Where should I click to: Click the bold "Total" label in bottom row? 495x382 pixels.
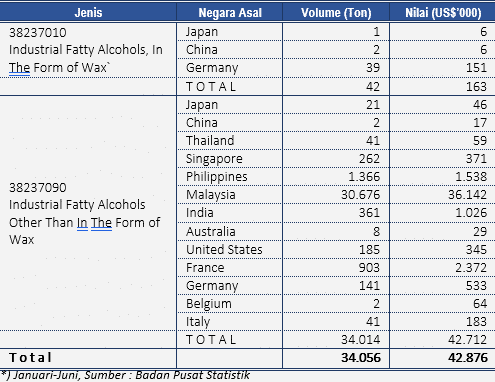click(x=30, y=358)
